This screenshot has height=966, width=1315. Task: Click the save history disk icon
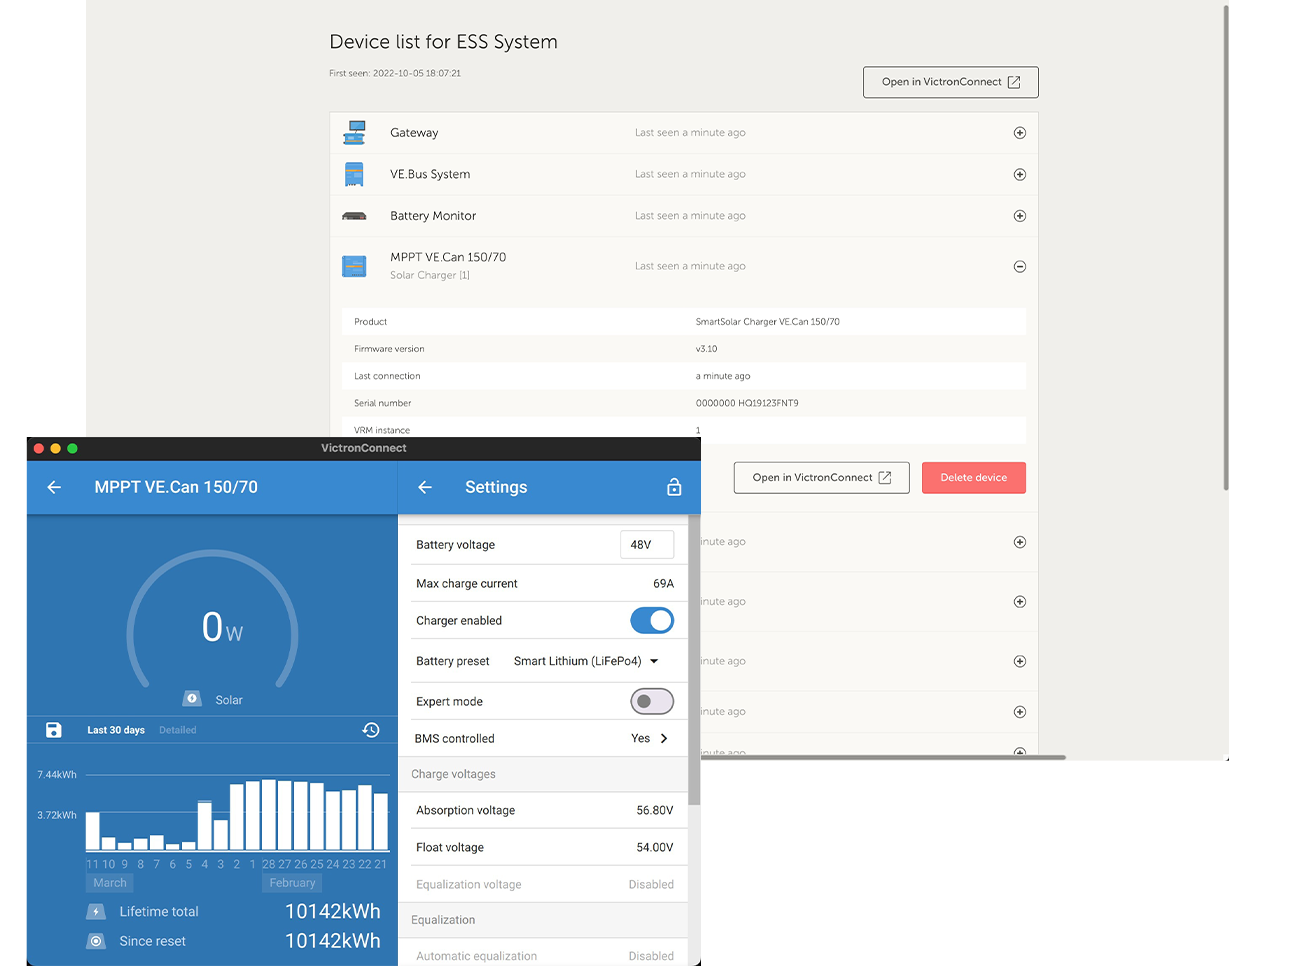54,730
